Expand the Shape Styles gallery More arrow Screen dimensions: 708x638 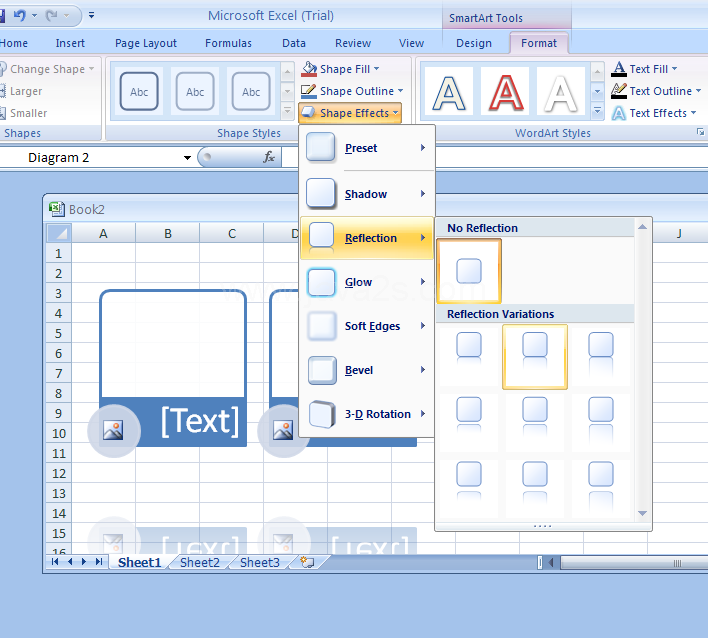tap(287, 111)
